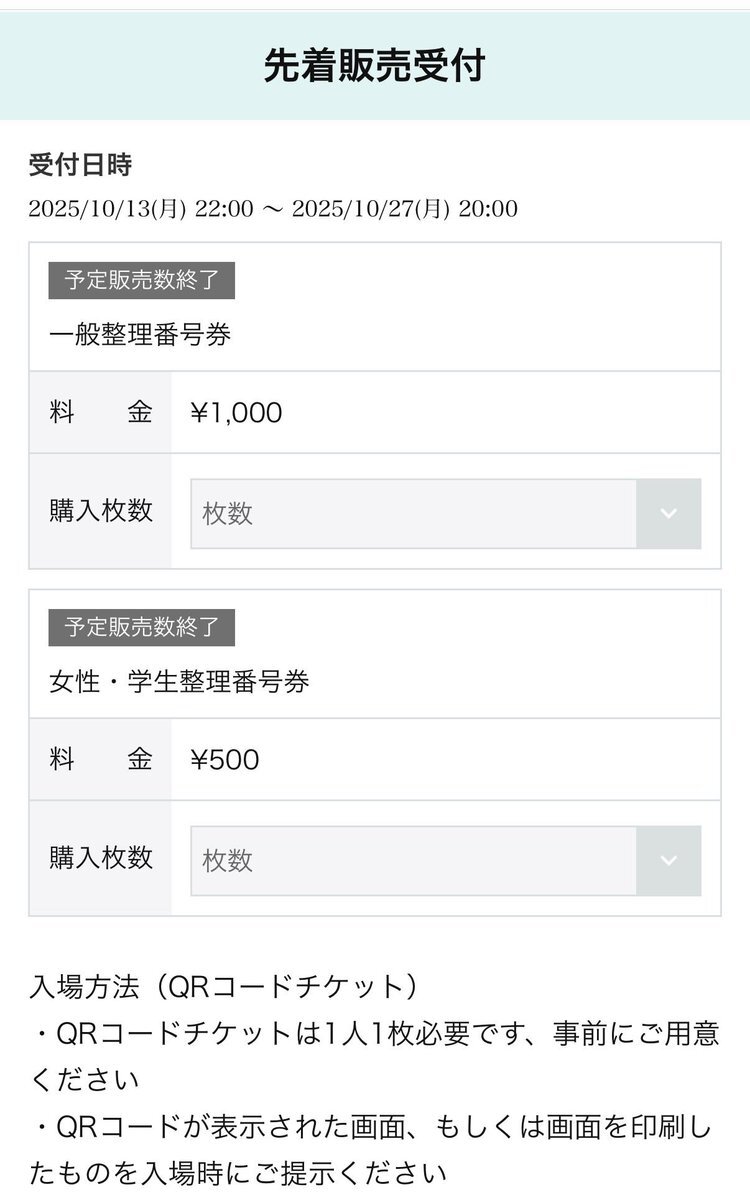Open the 枚数 dropdown for 女性・学生整理番号券
Image resolution: width=750 pixels, height=1200 pixels.
coord(414,861)
